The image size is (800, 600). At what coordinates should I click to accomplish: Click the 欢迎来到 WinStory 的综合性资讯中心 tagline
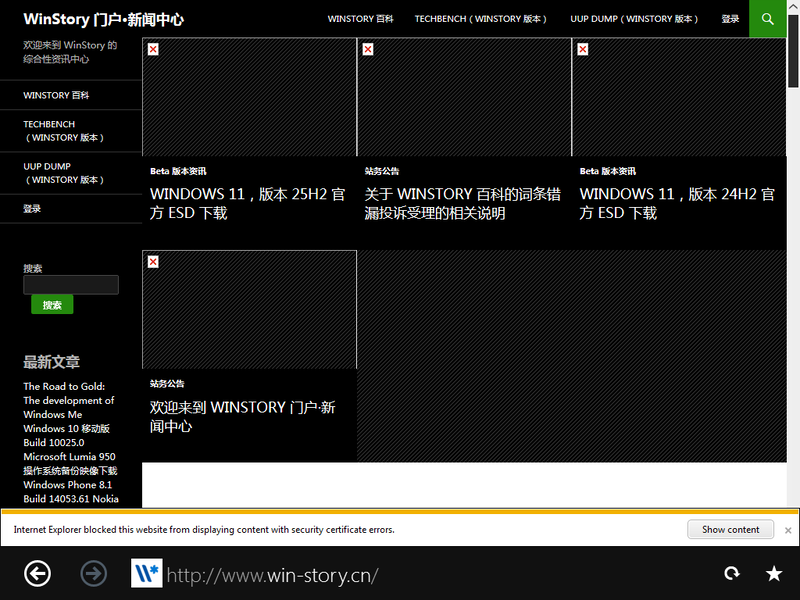coord(70,52)
